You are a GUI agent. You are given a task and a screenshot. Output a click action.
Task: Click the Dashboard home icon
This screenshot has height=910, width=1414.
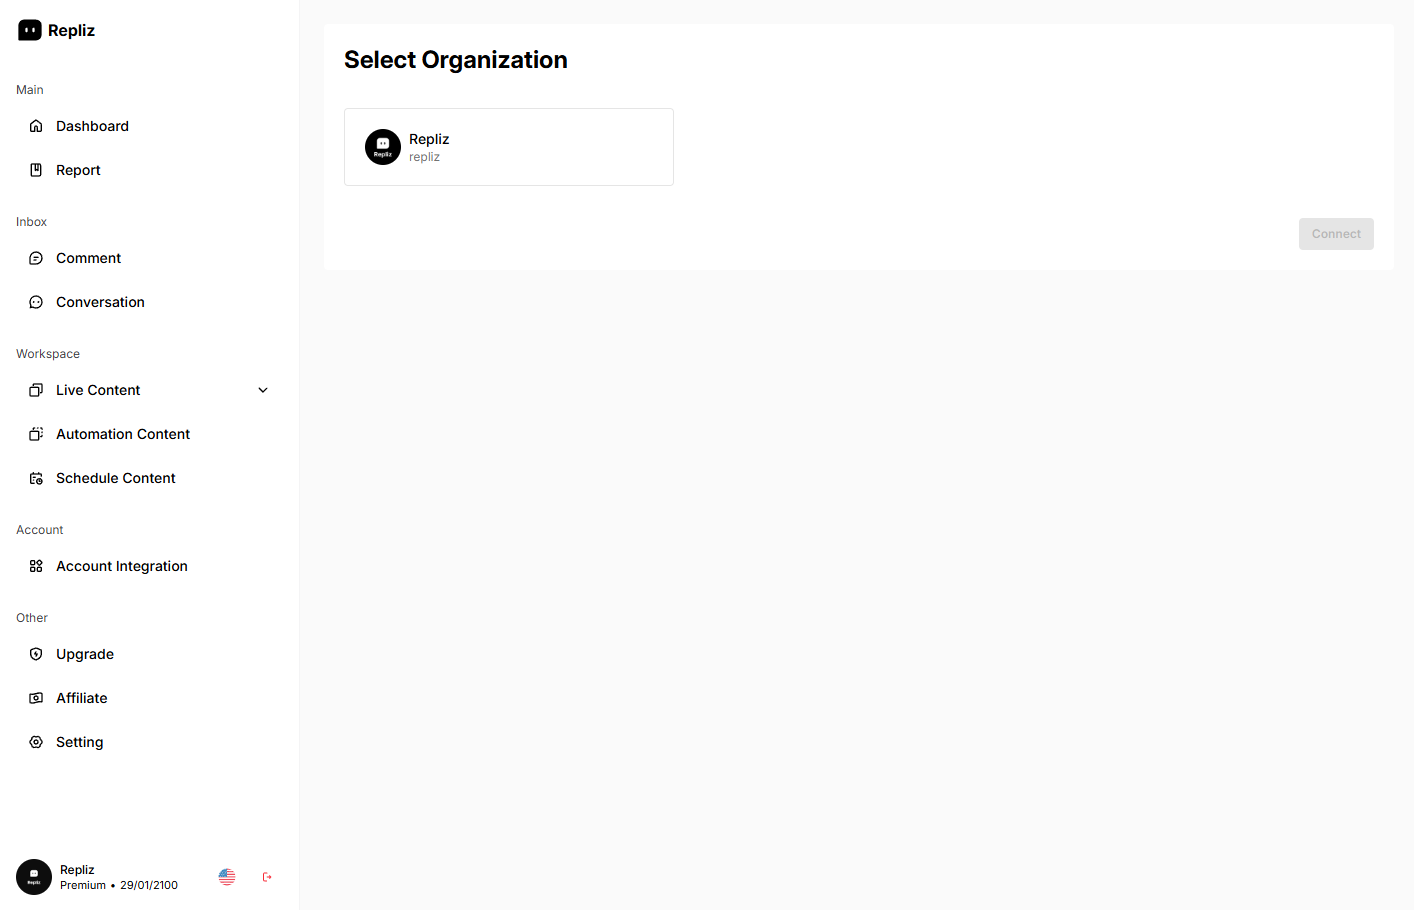coord(36,126)
